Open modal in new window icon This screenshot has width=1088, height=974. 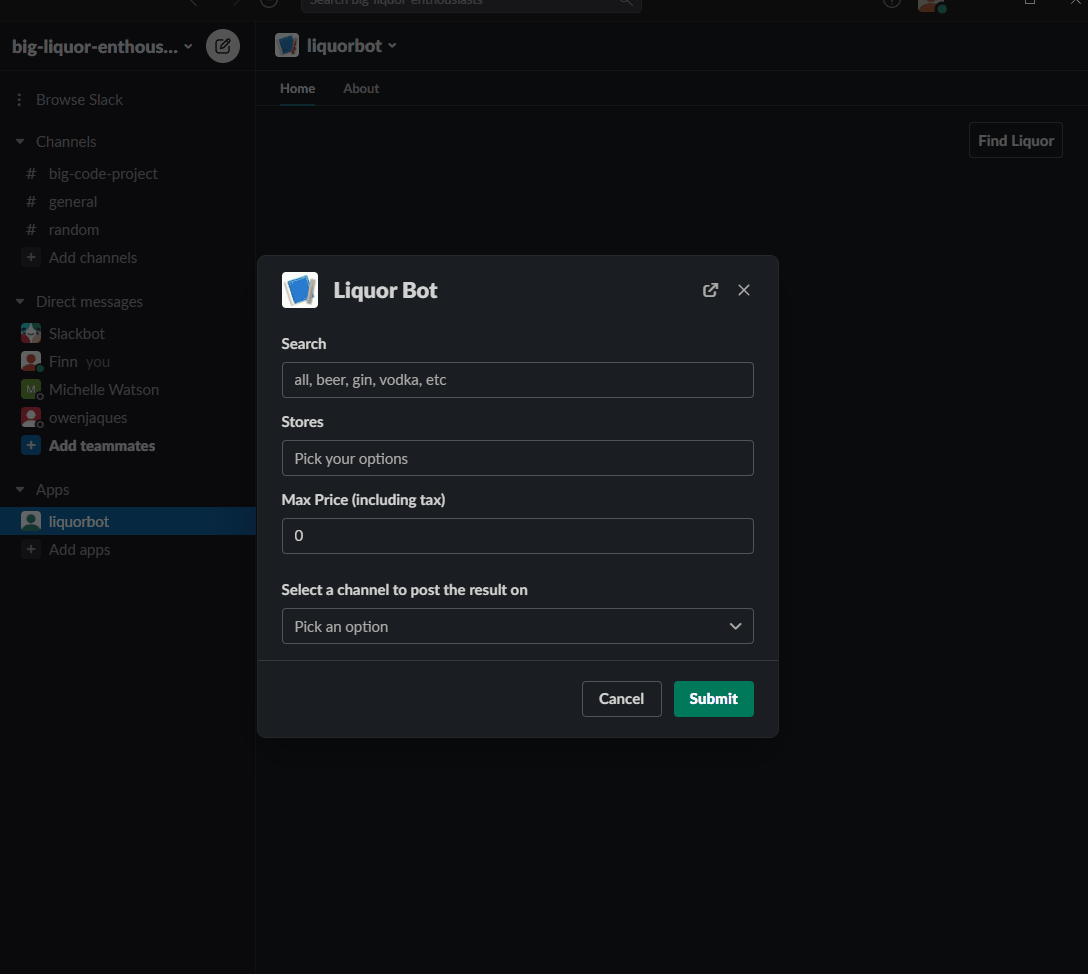point(710,290)
